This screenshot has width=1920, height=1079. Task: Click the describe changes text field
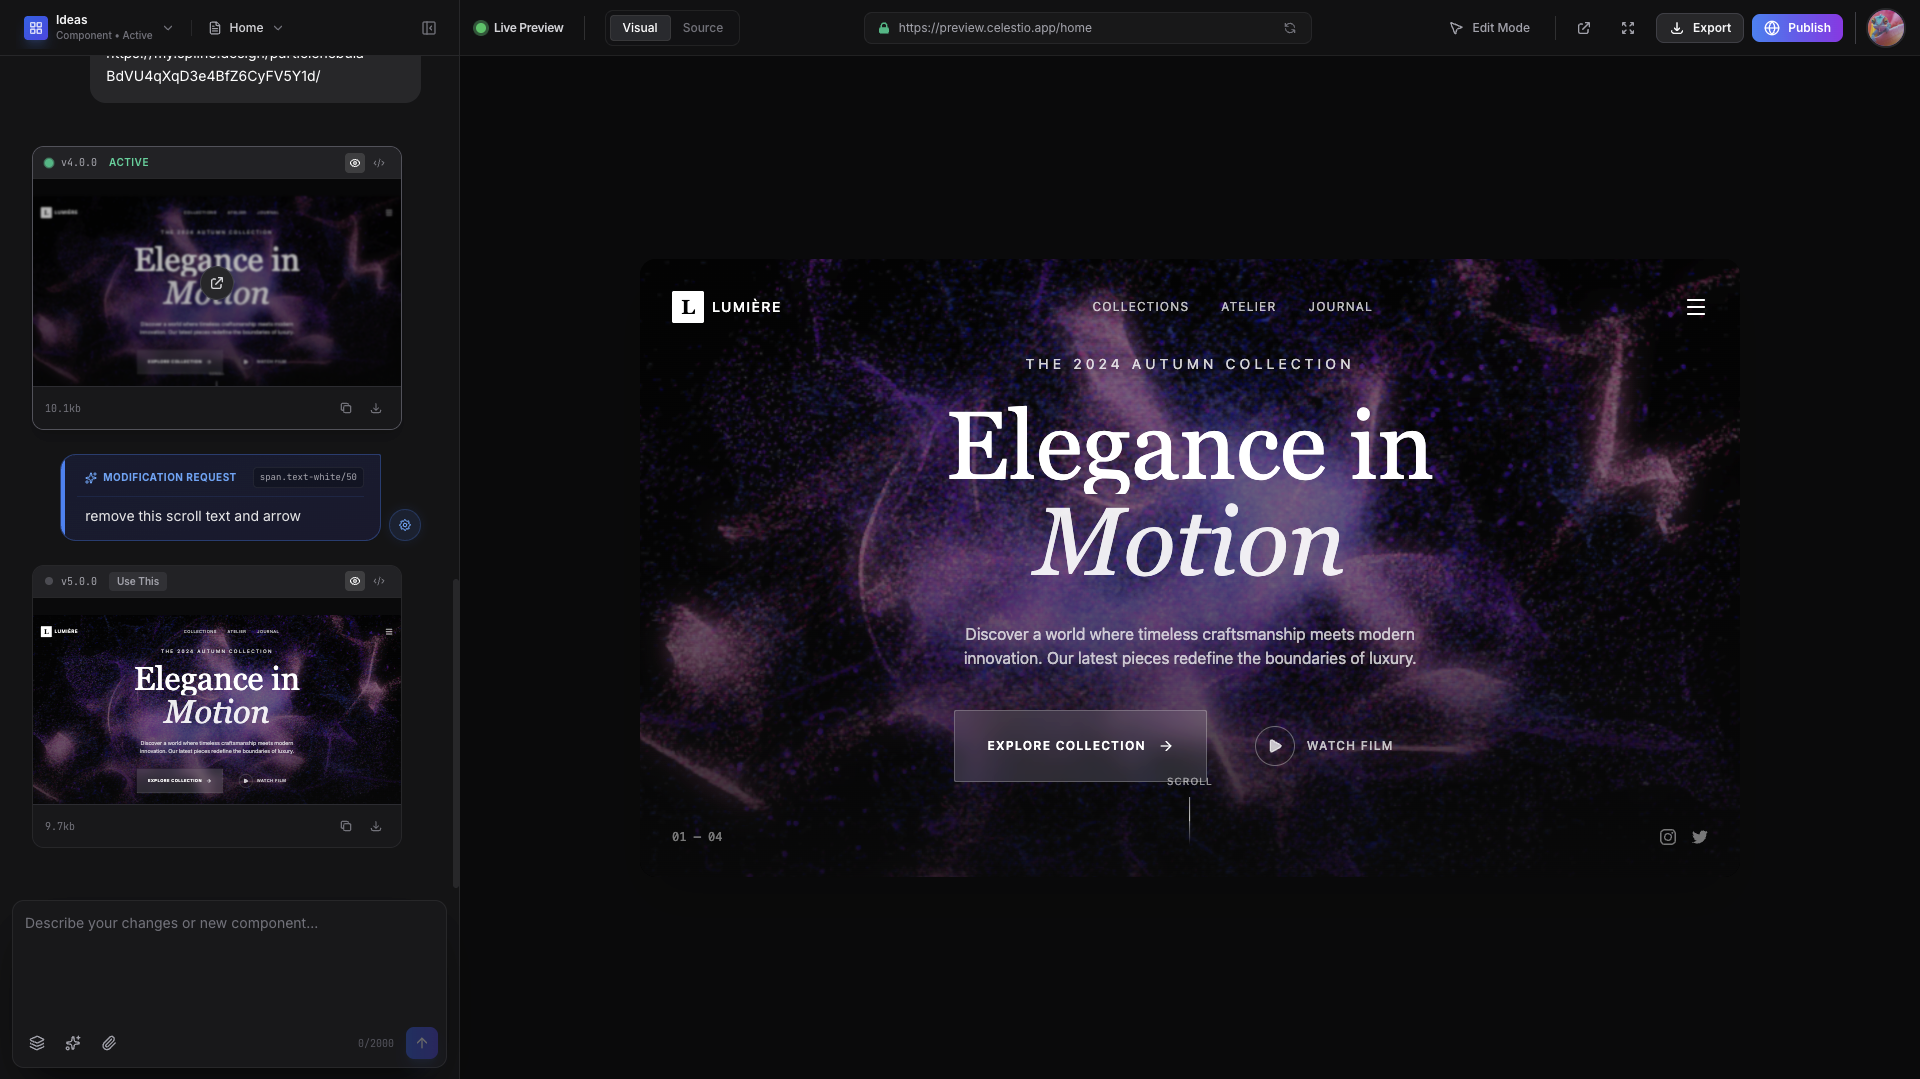point(229,960)
